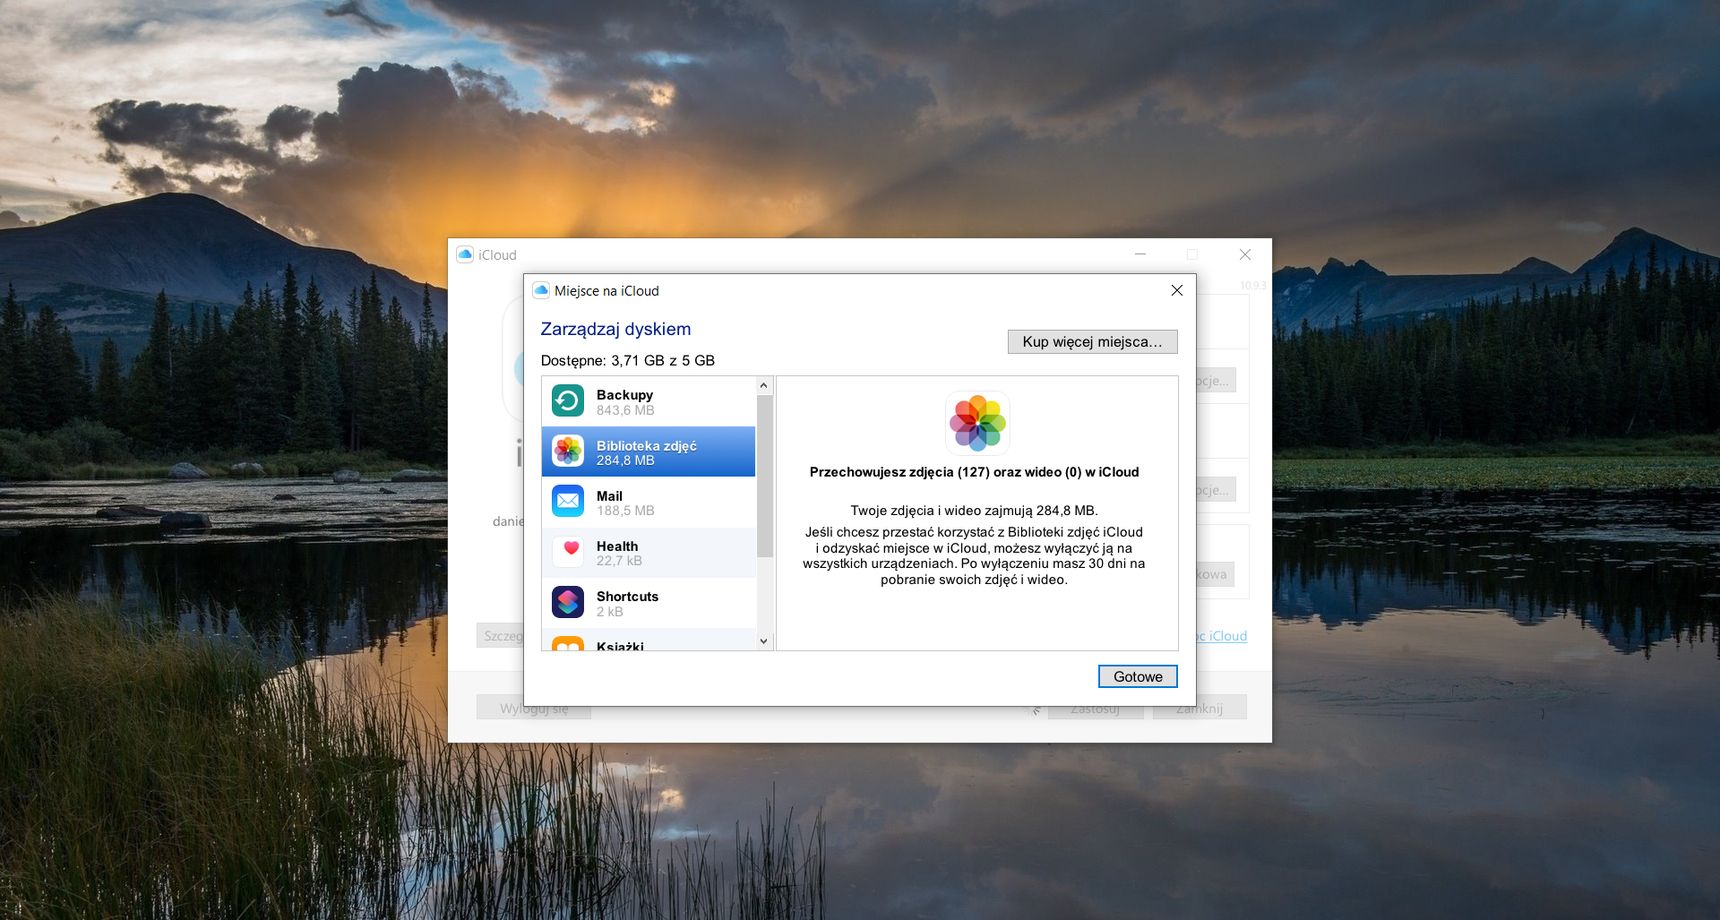Minimize the background iCloud window

(x=1140, y=254)
